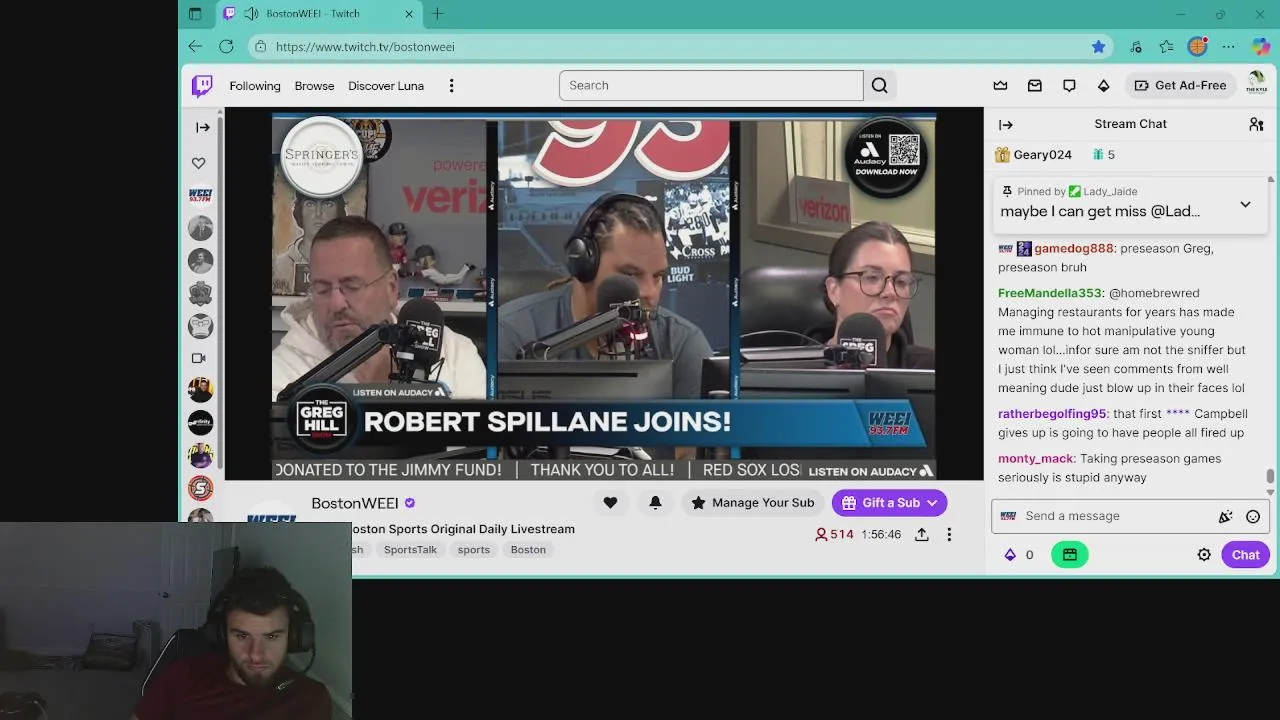Viewport: 1280px width, 720px height.
Task: Open the WEEI channel in sidebar
Action: coord(200,195)
